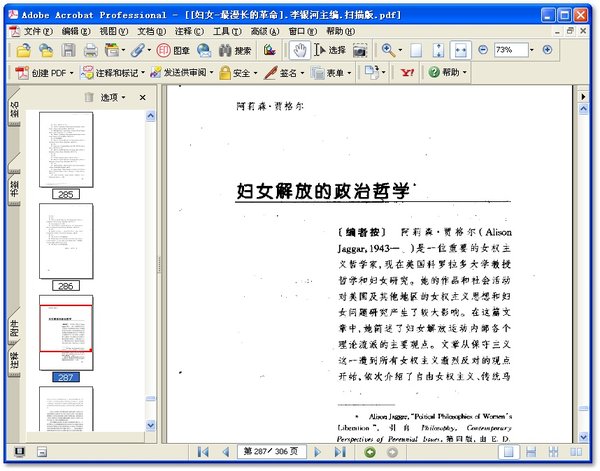The height and width of the screenshot is (471, 600).
Task: Click the 图章 stamp tool
Action: [173, 50]
